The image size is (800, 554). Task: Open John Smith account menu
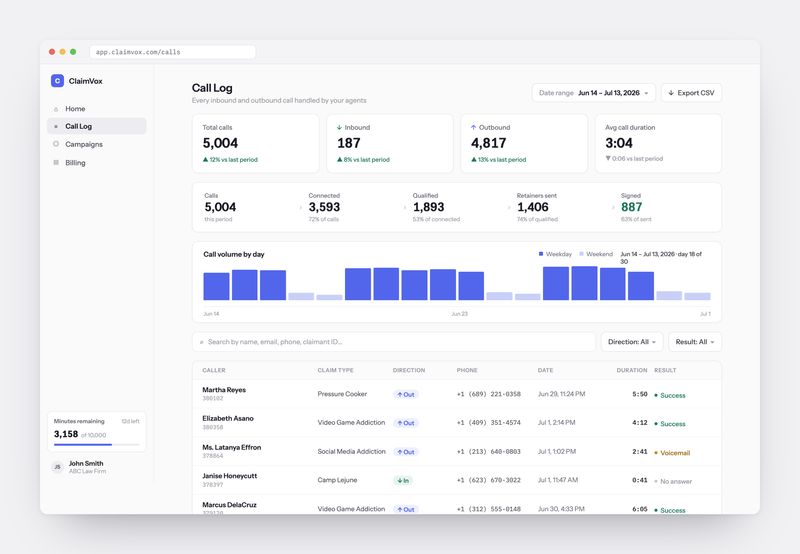pyautogui.click(x=96, y=467)
